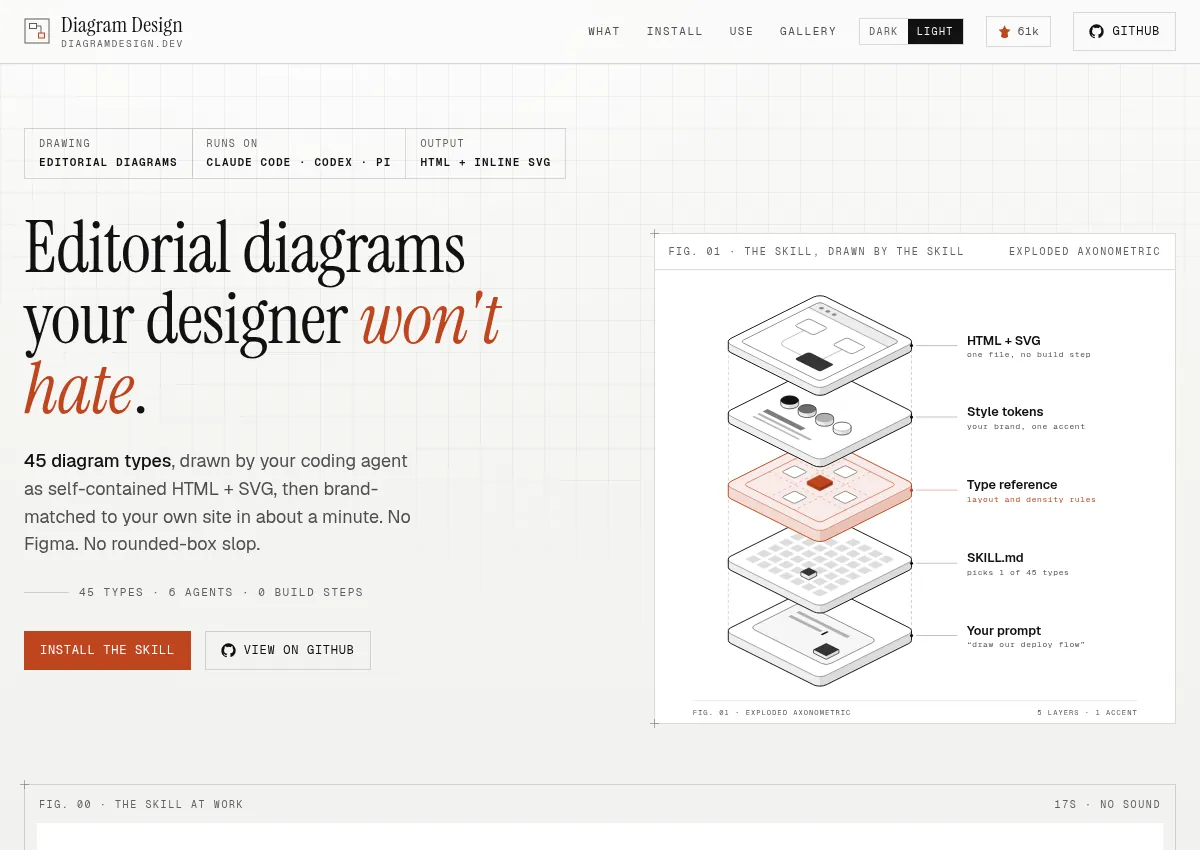Click the 'draw our deploy flow' caption

(x=1026, y=644)
